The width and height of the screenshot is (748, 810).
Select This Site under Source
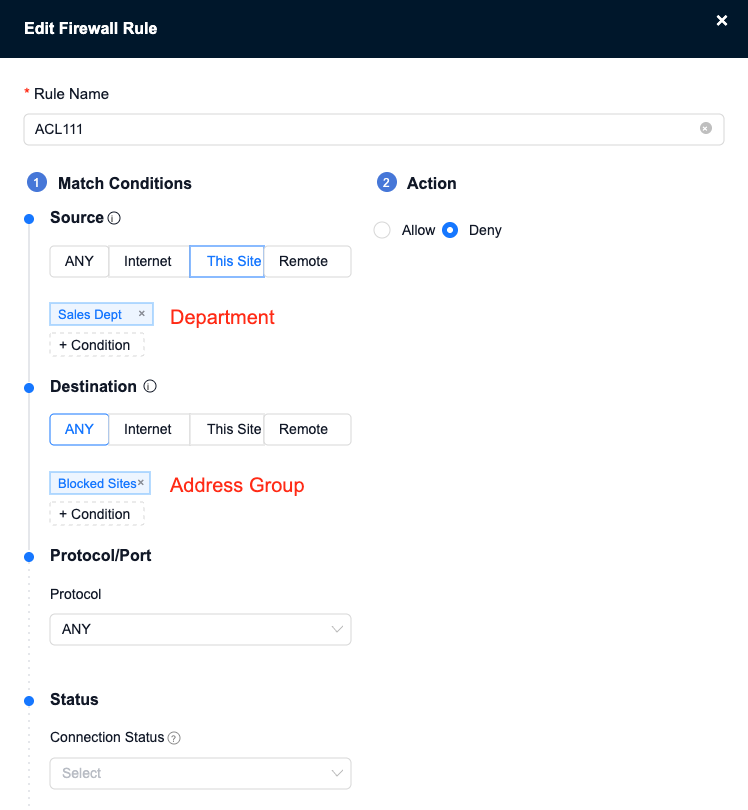pos(227,261)
